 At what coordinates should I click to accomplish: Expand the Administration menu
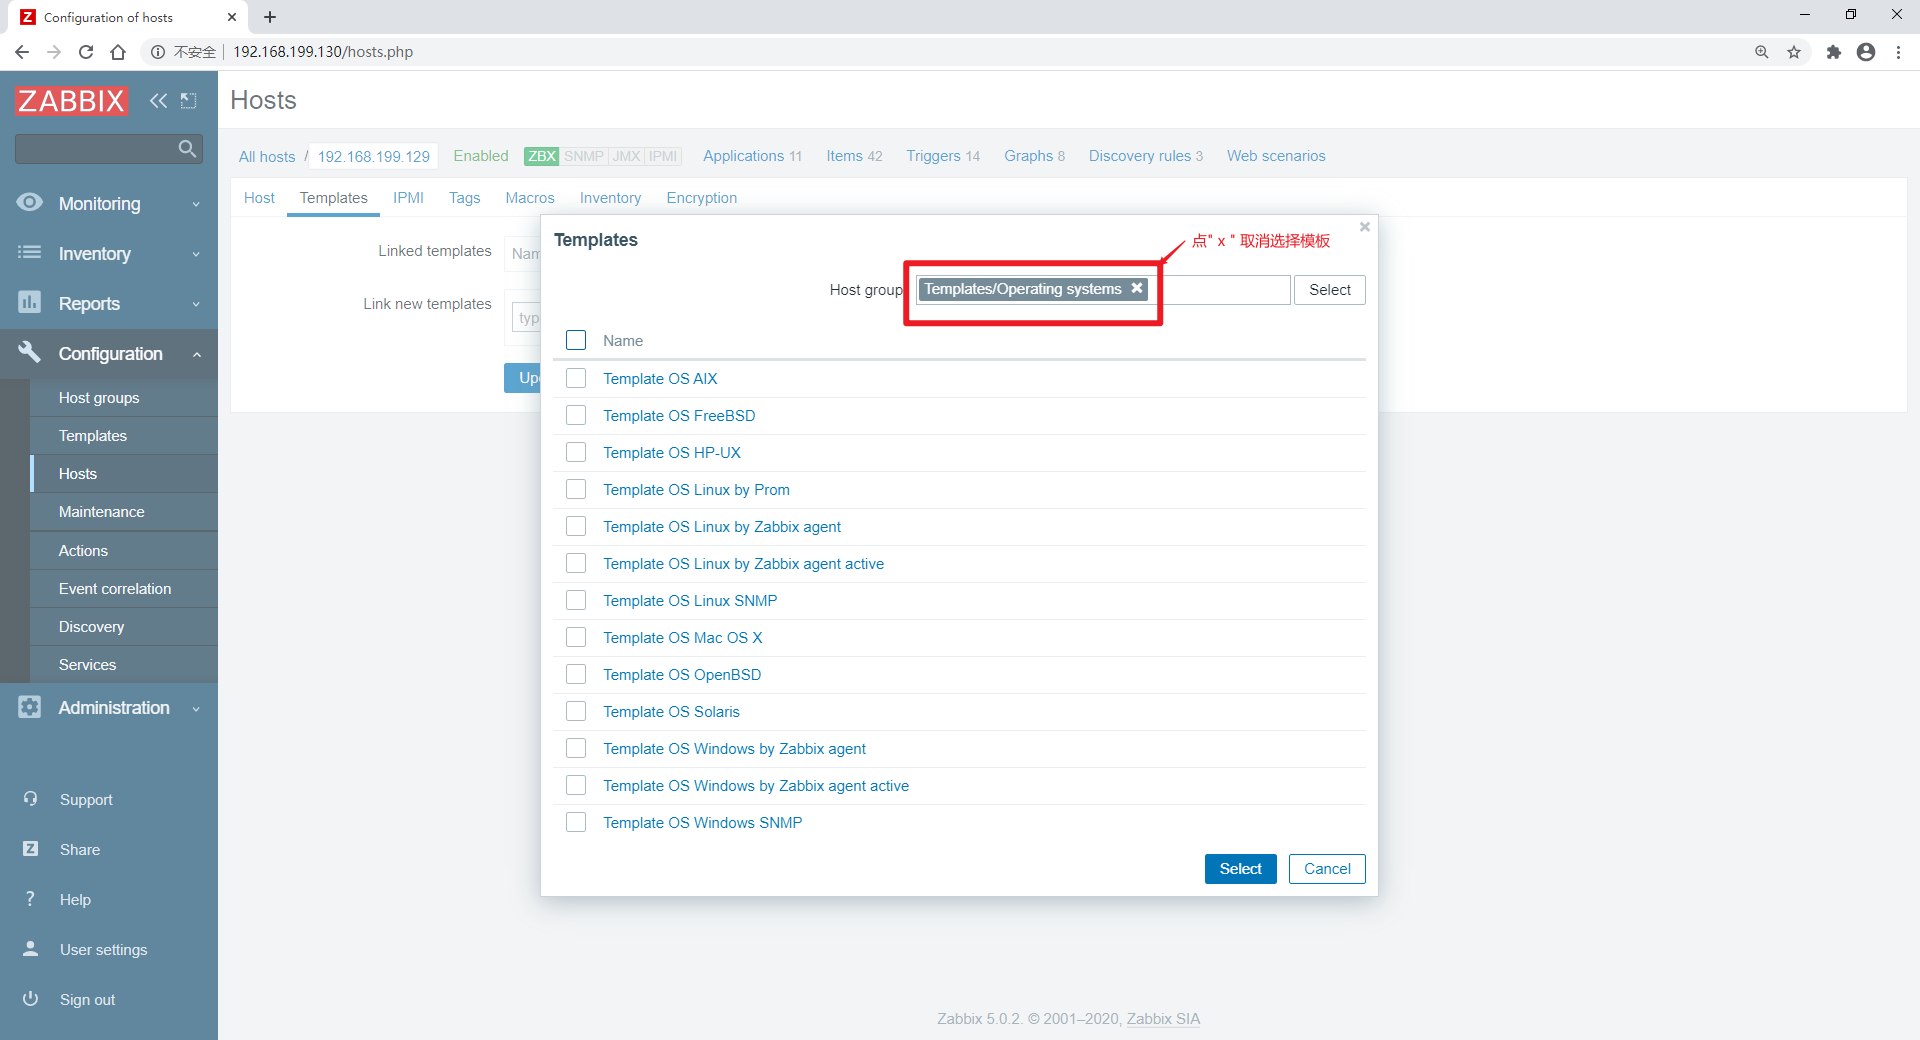(109, 707)
